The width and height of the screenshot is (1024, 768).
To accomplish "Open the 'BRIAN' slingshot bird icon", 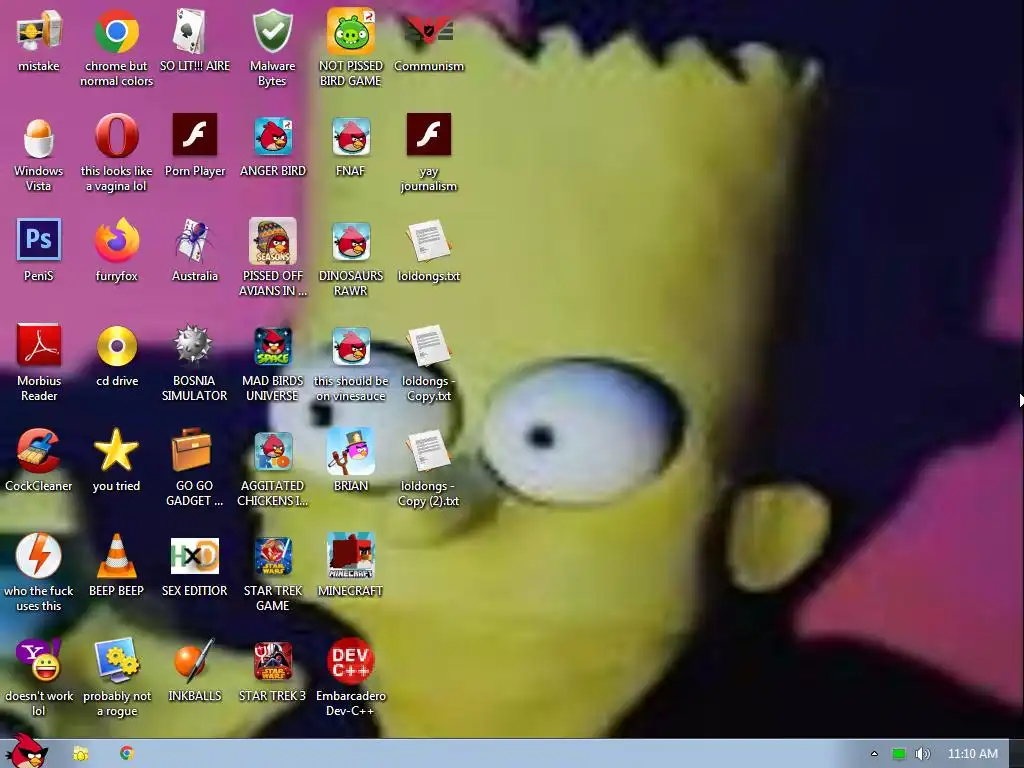I will tap(351, 451).
